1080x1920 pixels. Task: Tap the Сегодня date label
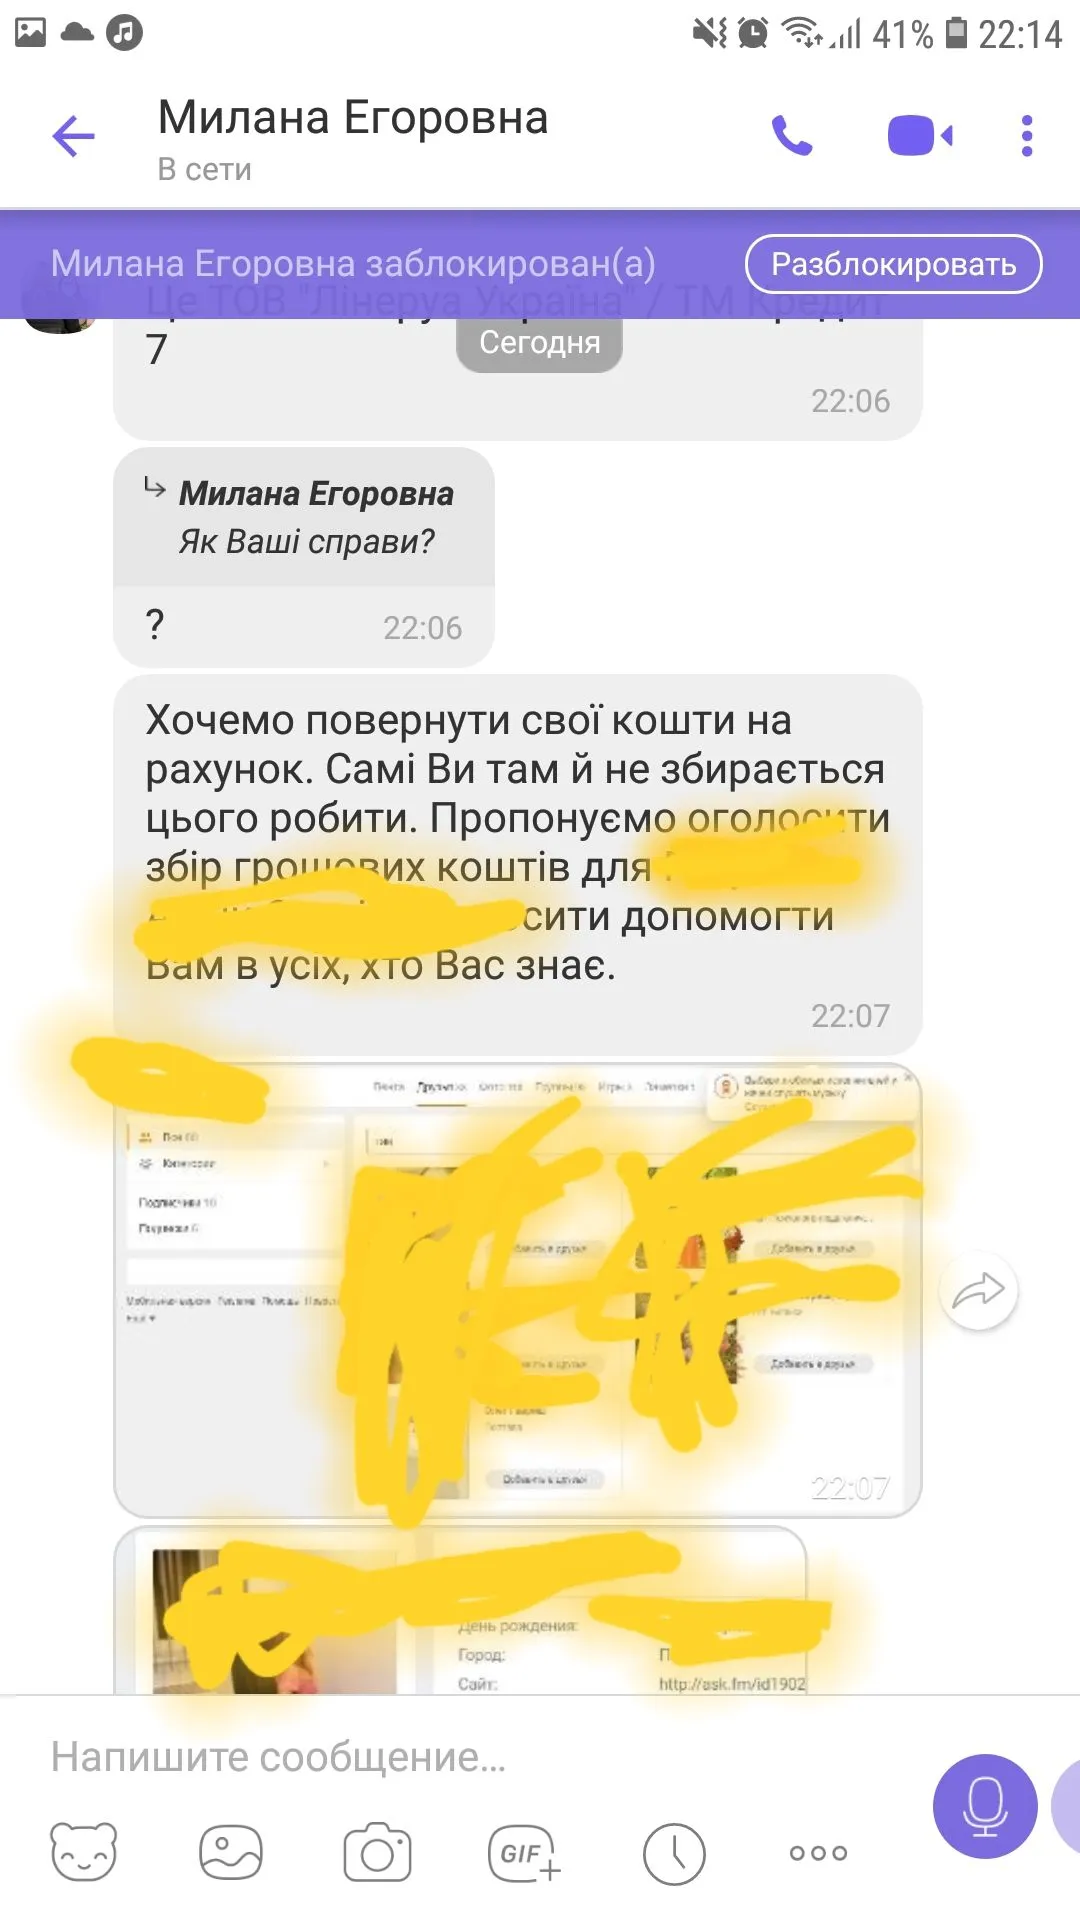[x=539, y=343]
